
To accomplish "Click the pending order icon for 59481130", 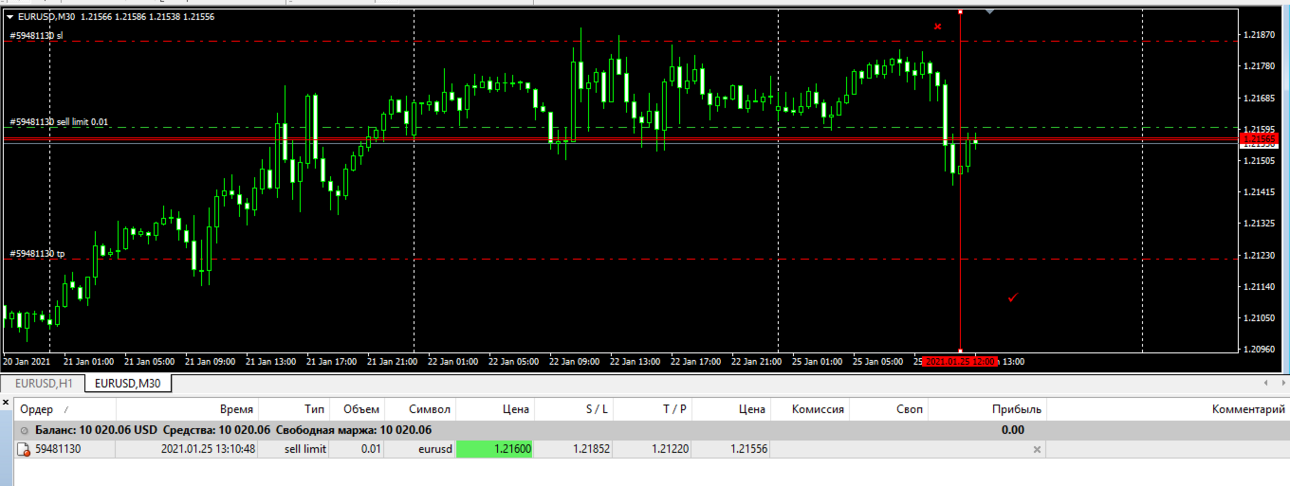I will pyautogui.click(x=24, y=450).
